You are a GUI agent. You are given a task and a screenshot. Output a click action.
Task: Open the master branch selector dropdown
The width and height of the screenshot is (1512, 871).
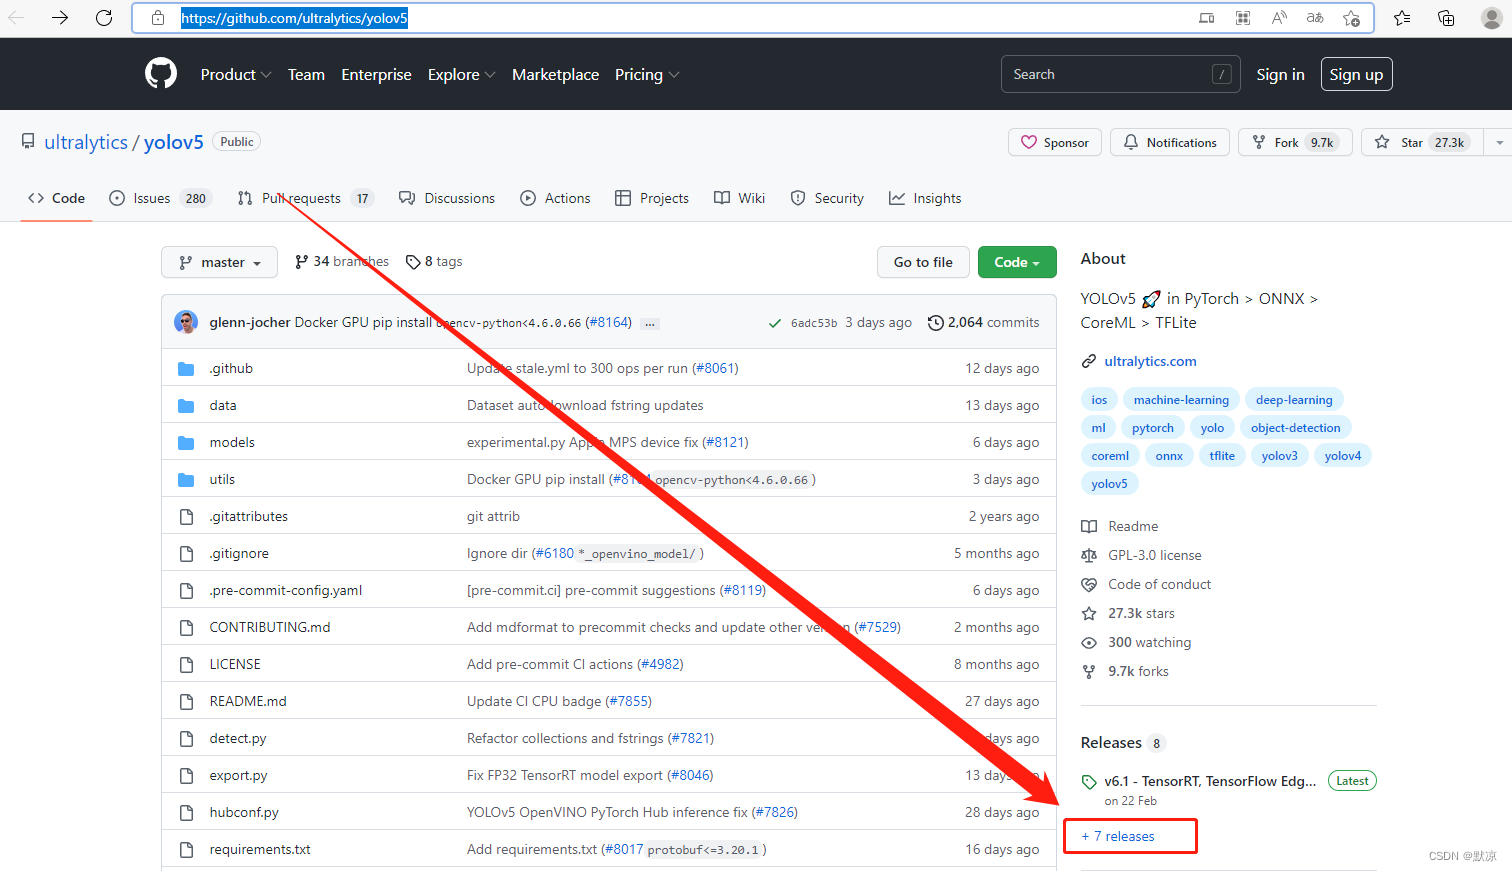tap(219, 262)
